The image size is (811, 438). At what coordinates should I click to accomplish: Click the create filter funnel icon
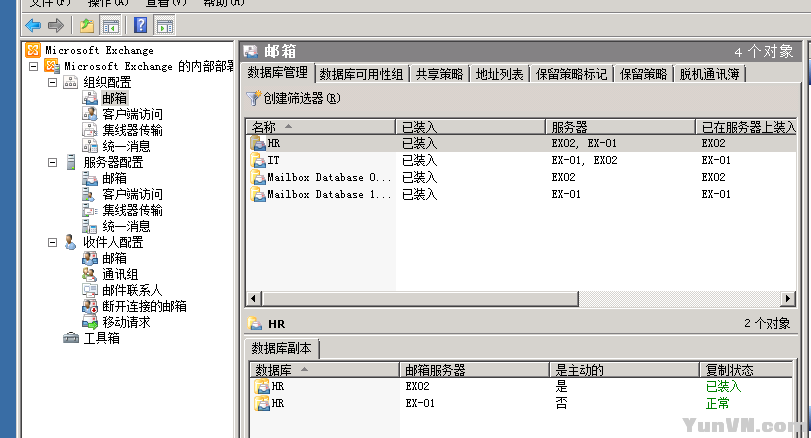pyautogui.click(x=253, y=98)
